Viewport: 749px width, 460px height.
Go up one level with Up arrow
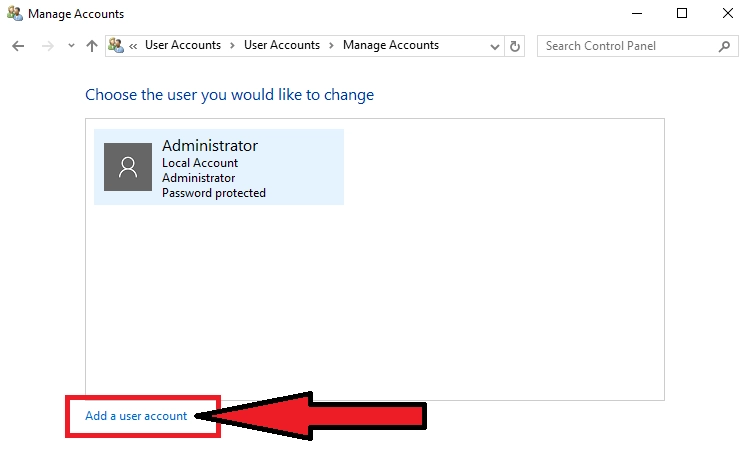point(92,46)
